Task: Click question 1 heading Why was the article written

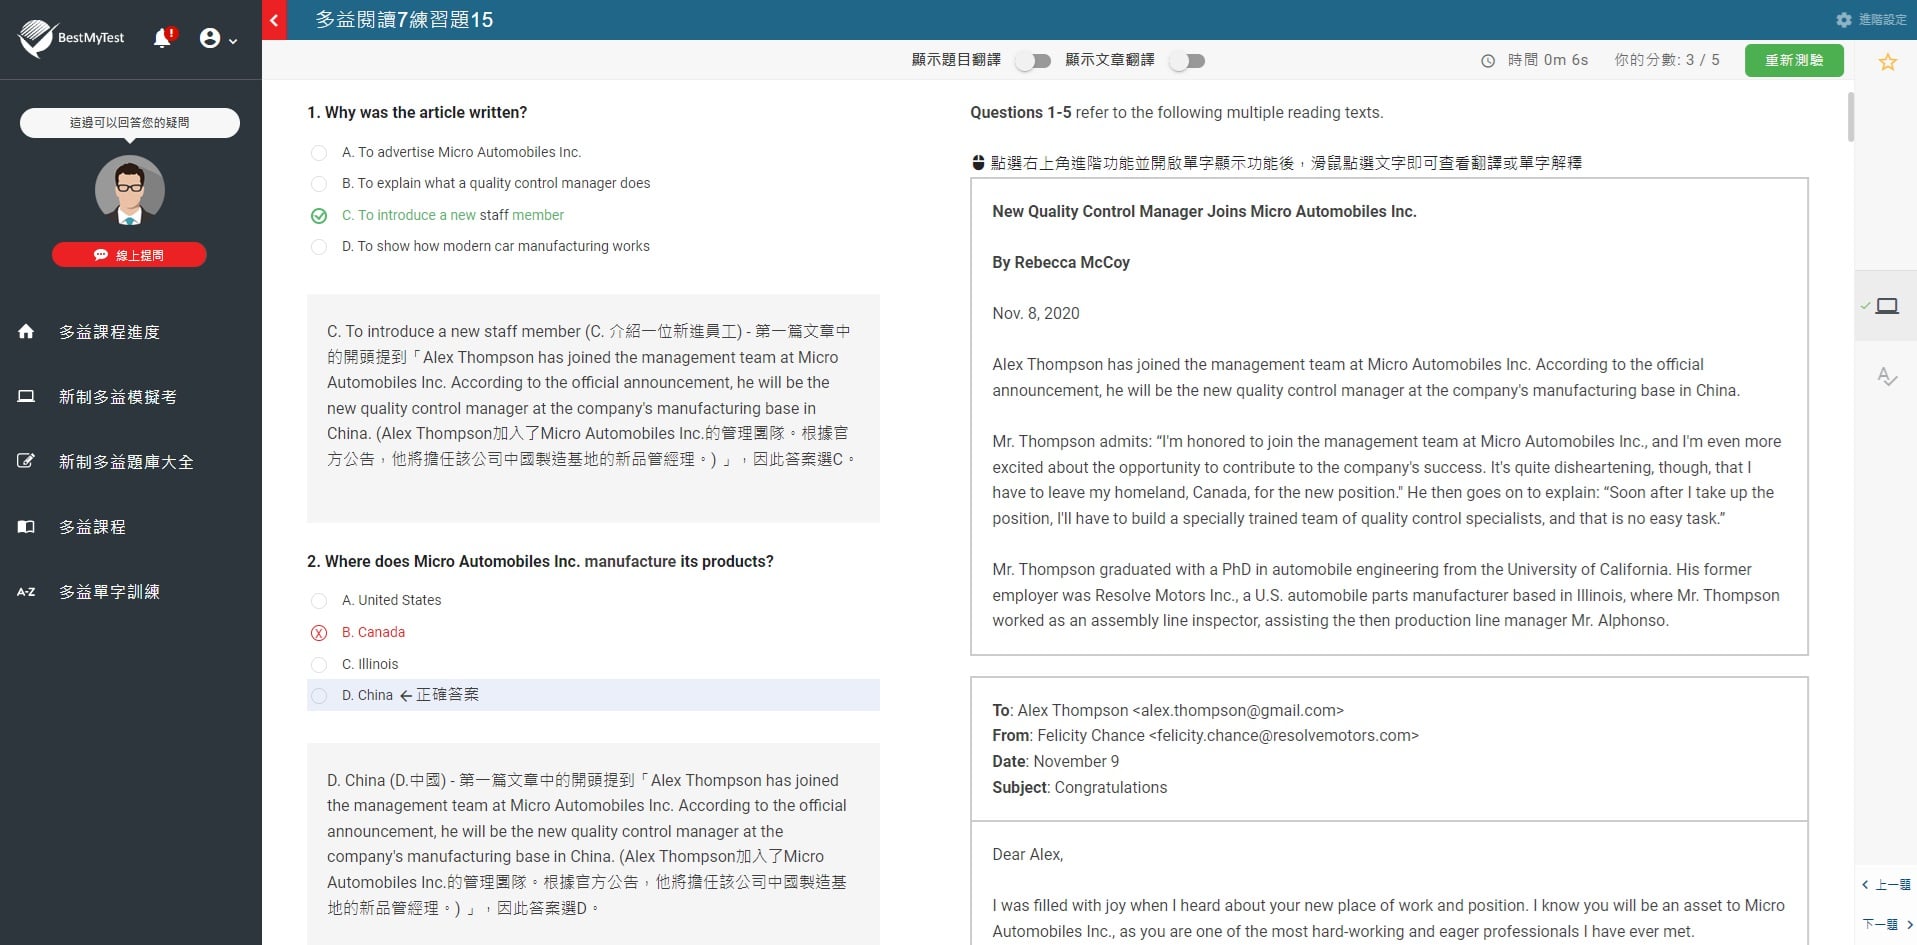Action: point(417,112)
